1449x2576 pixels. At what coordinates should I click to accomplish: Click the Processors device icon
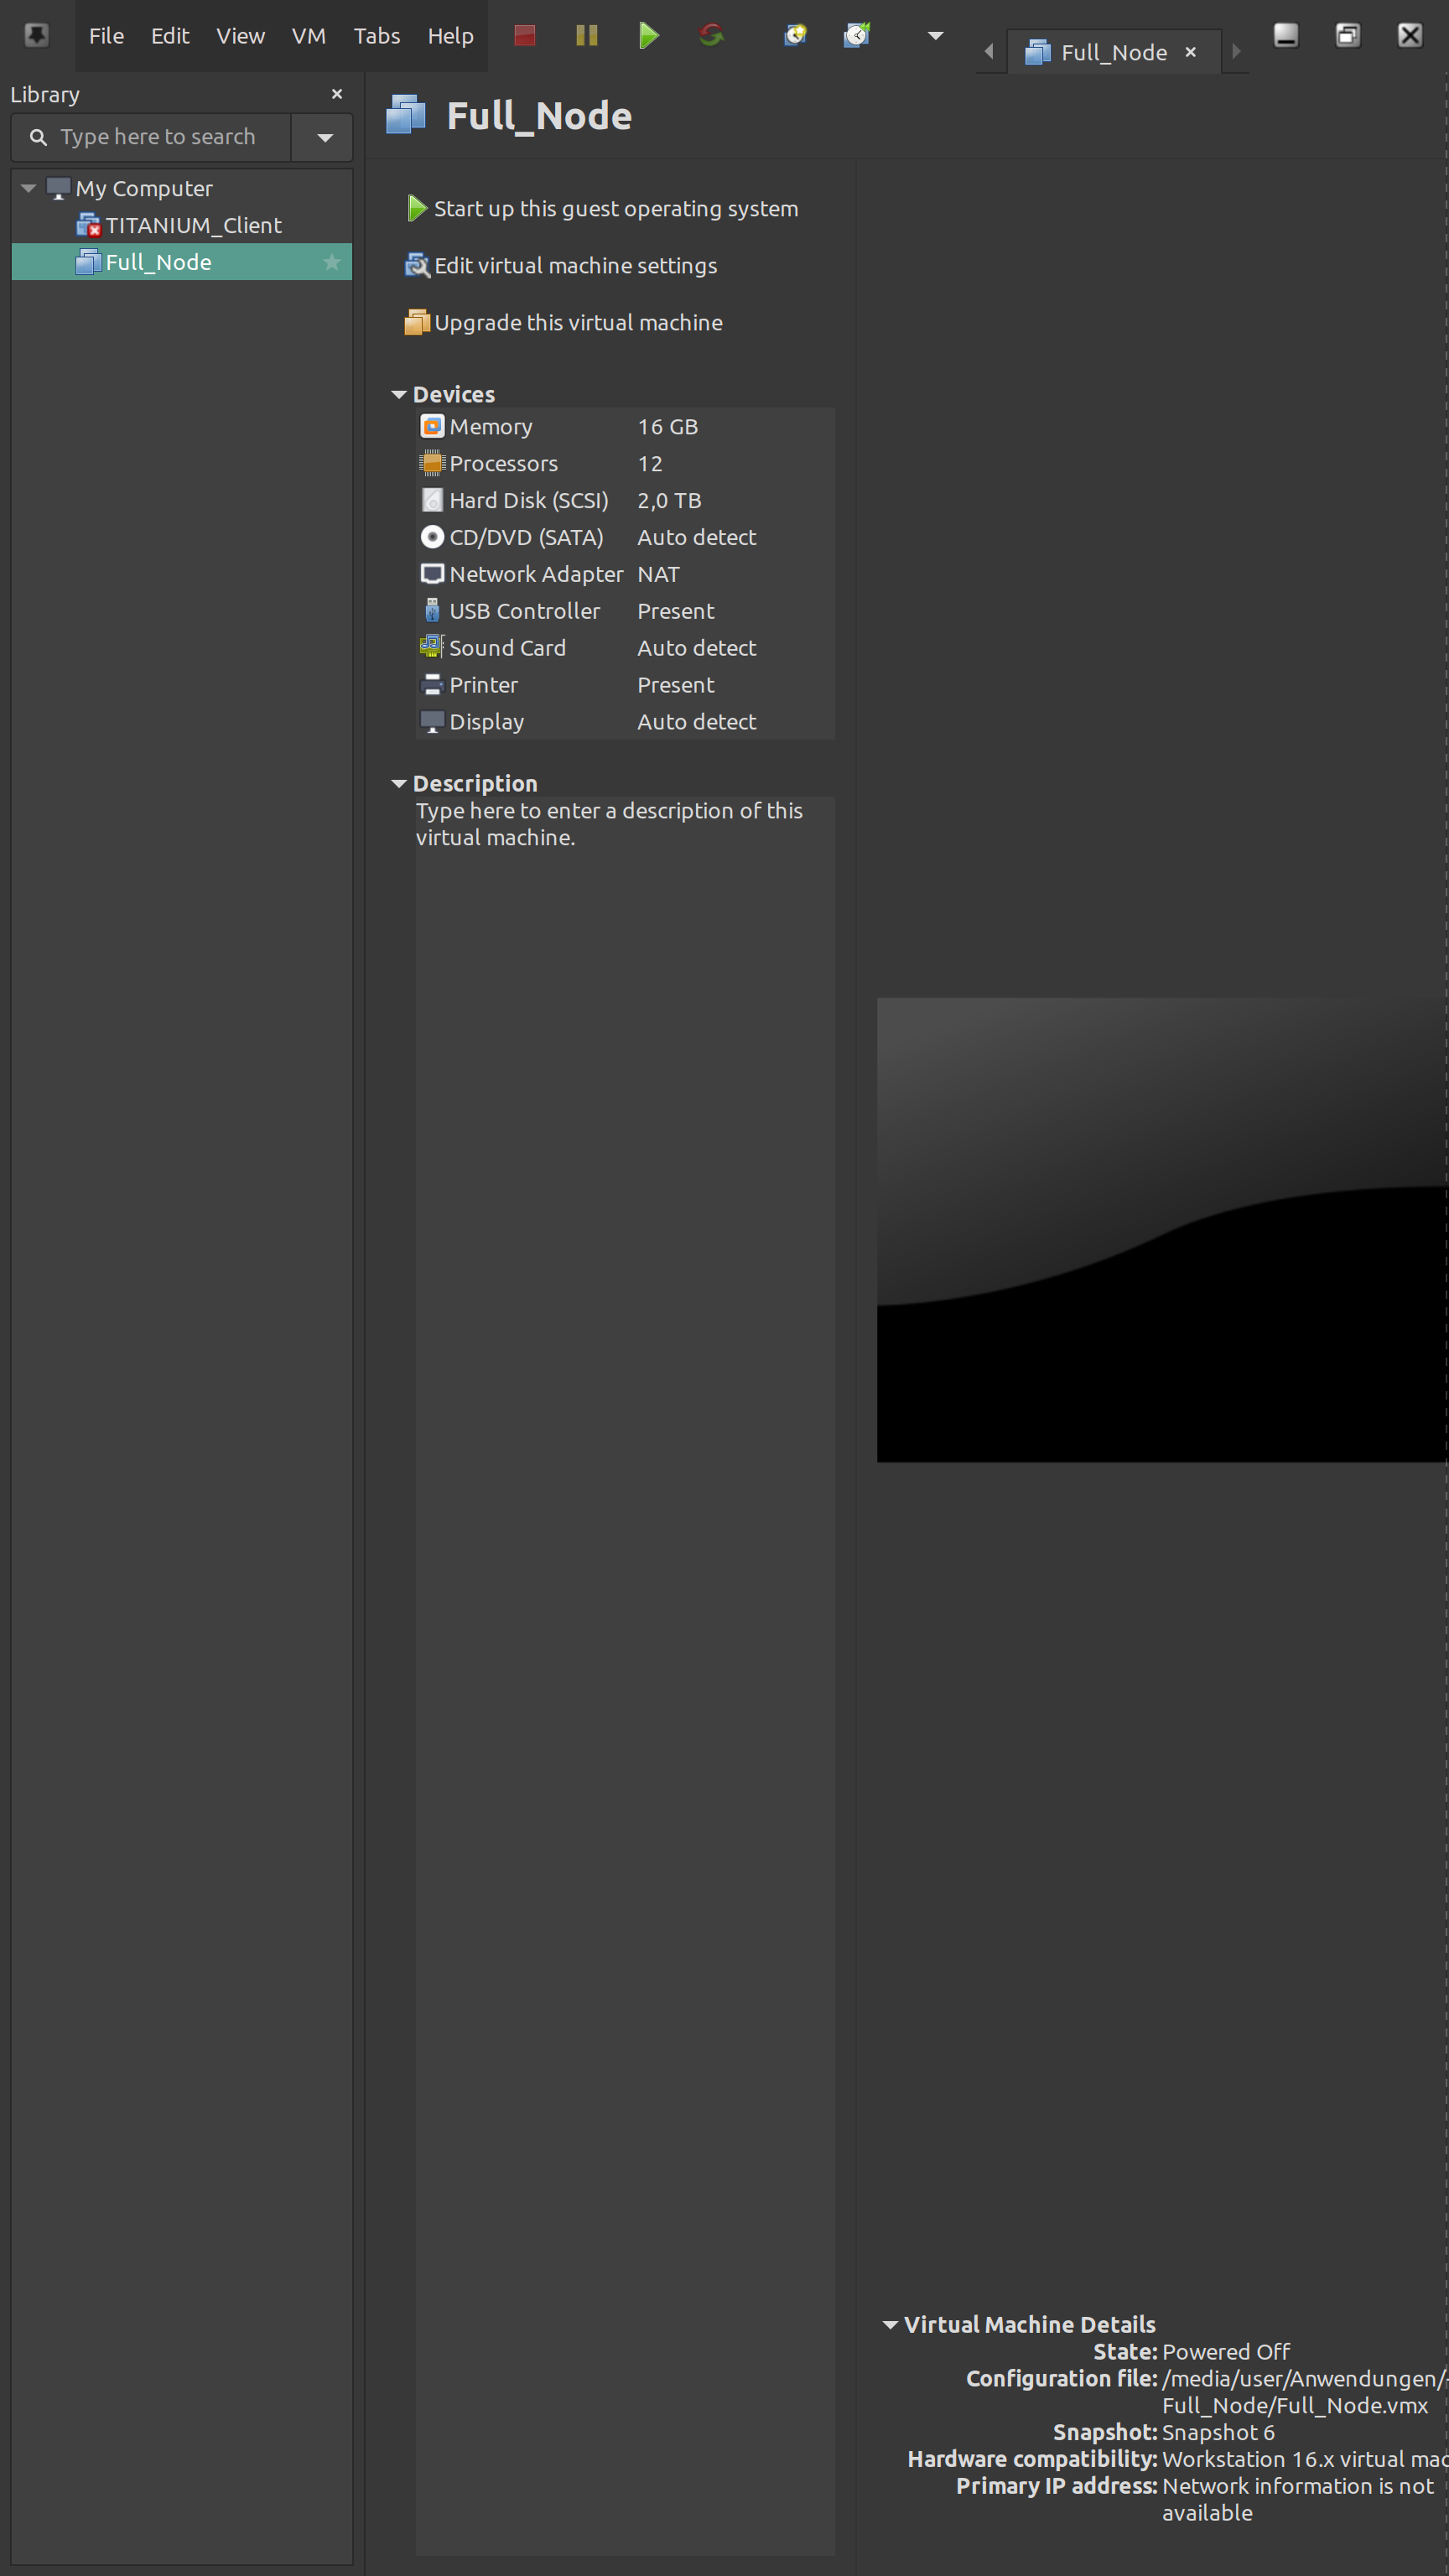[x=432, y=464]
